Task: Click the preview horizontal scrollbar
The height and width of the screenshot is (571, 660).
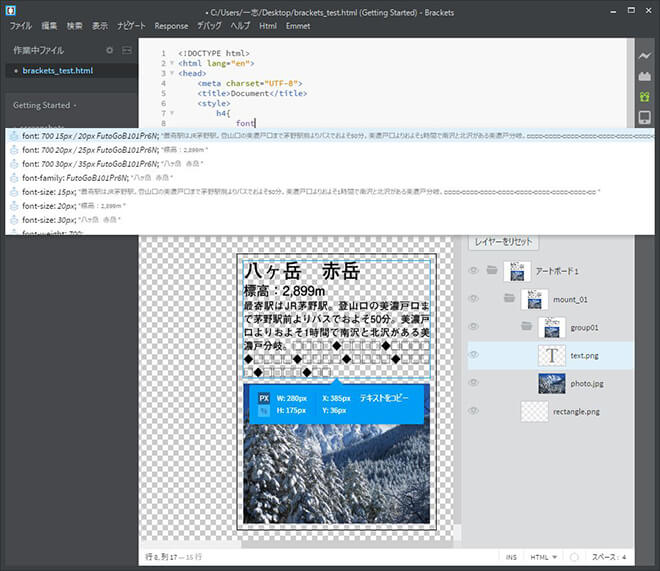Action: 347,544
